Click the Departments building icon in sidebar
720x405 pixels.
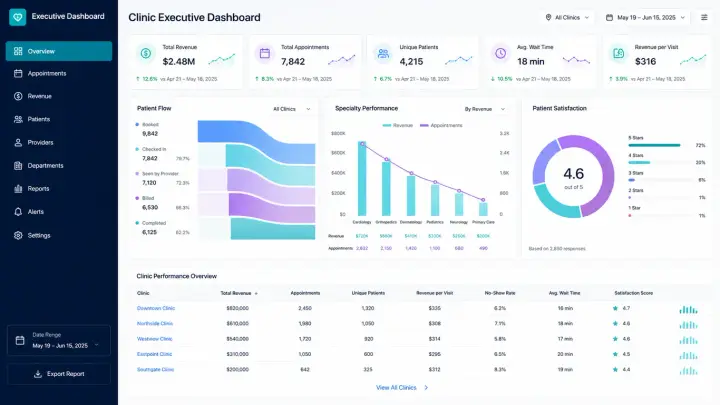point(18,166)
